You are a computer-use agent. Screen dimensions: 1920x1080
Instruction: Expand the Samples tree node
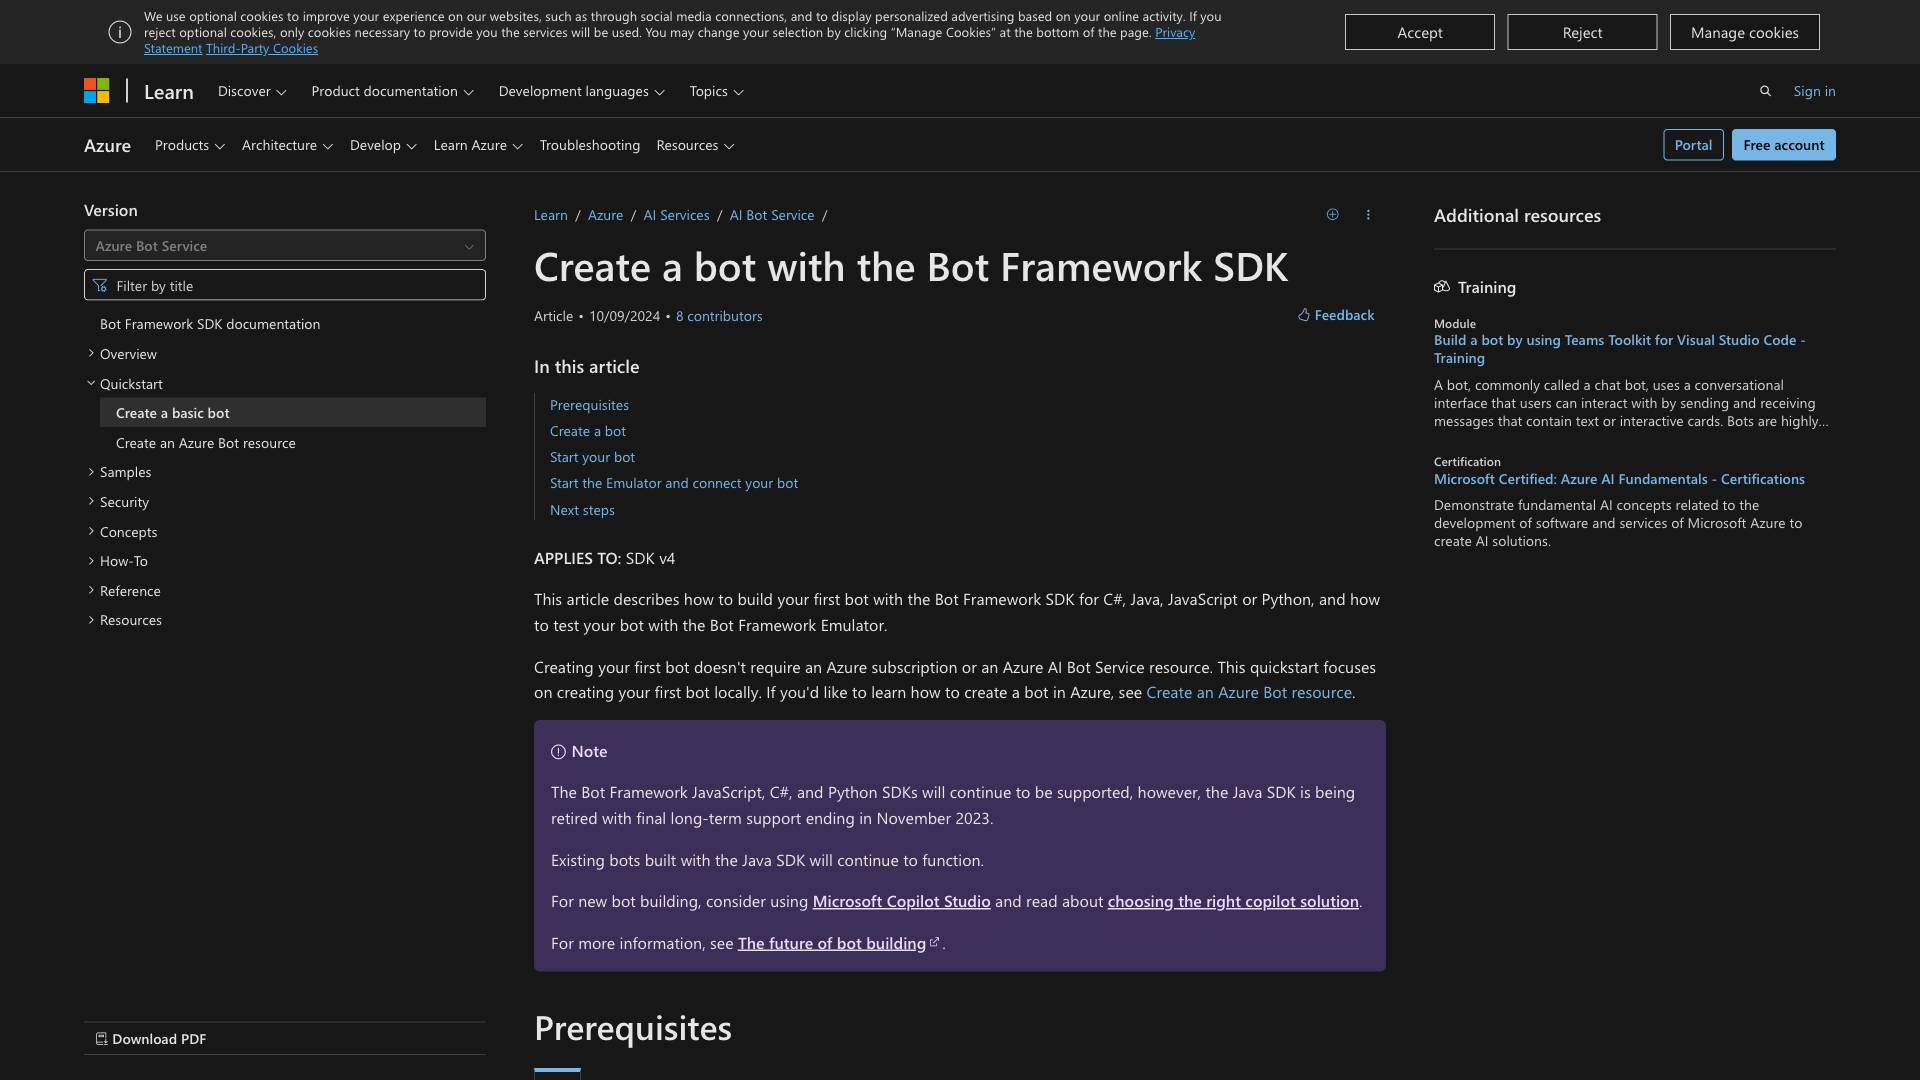(x=91, y=472)
